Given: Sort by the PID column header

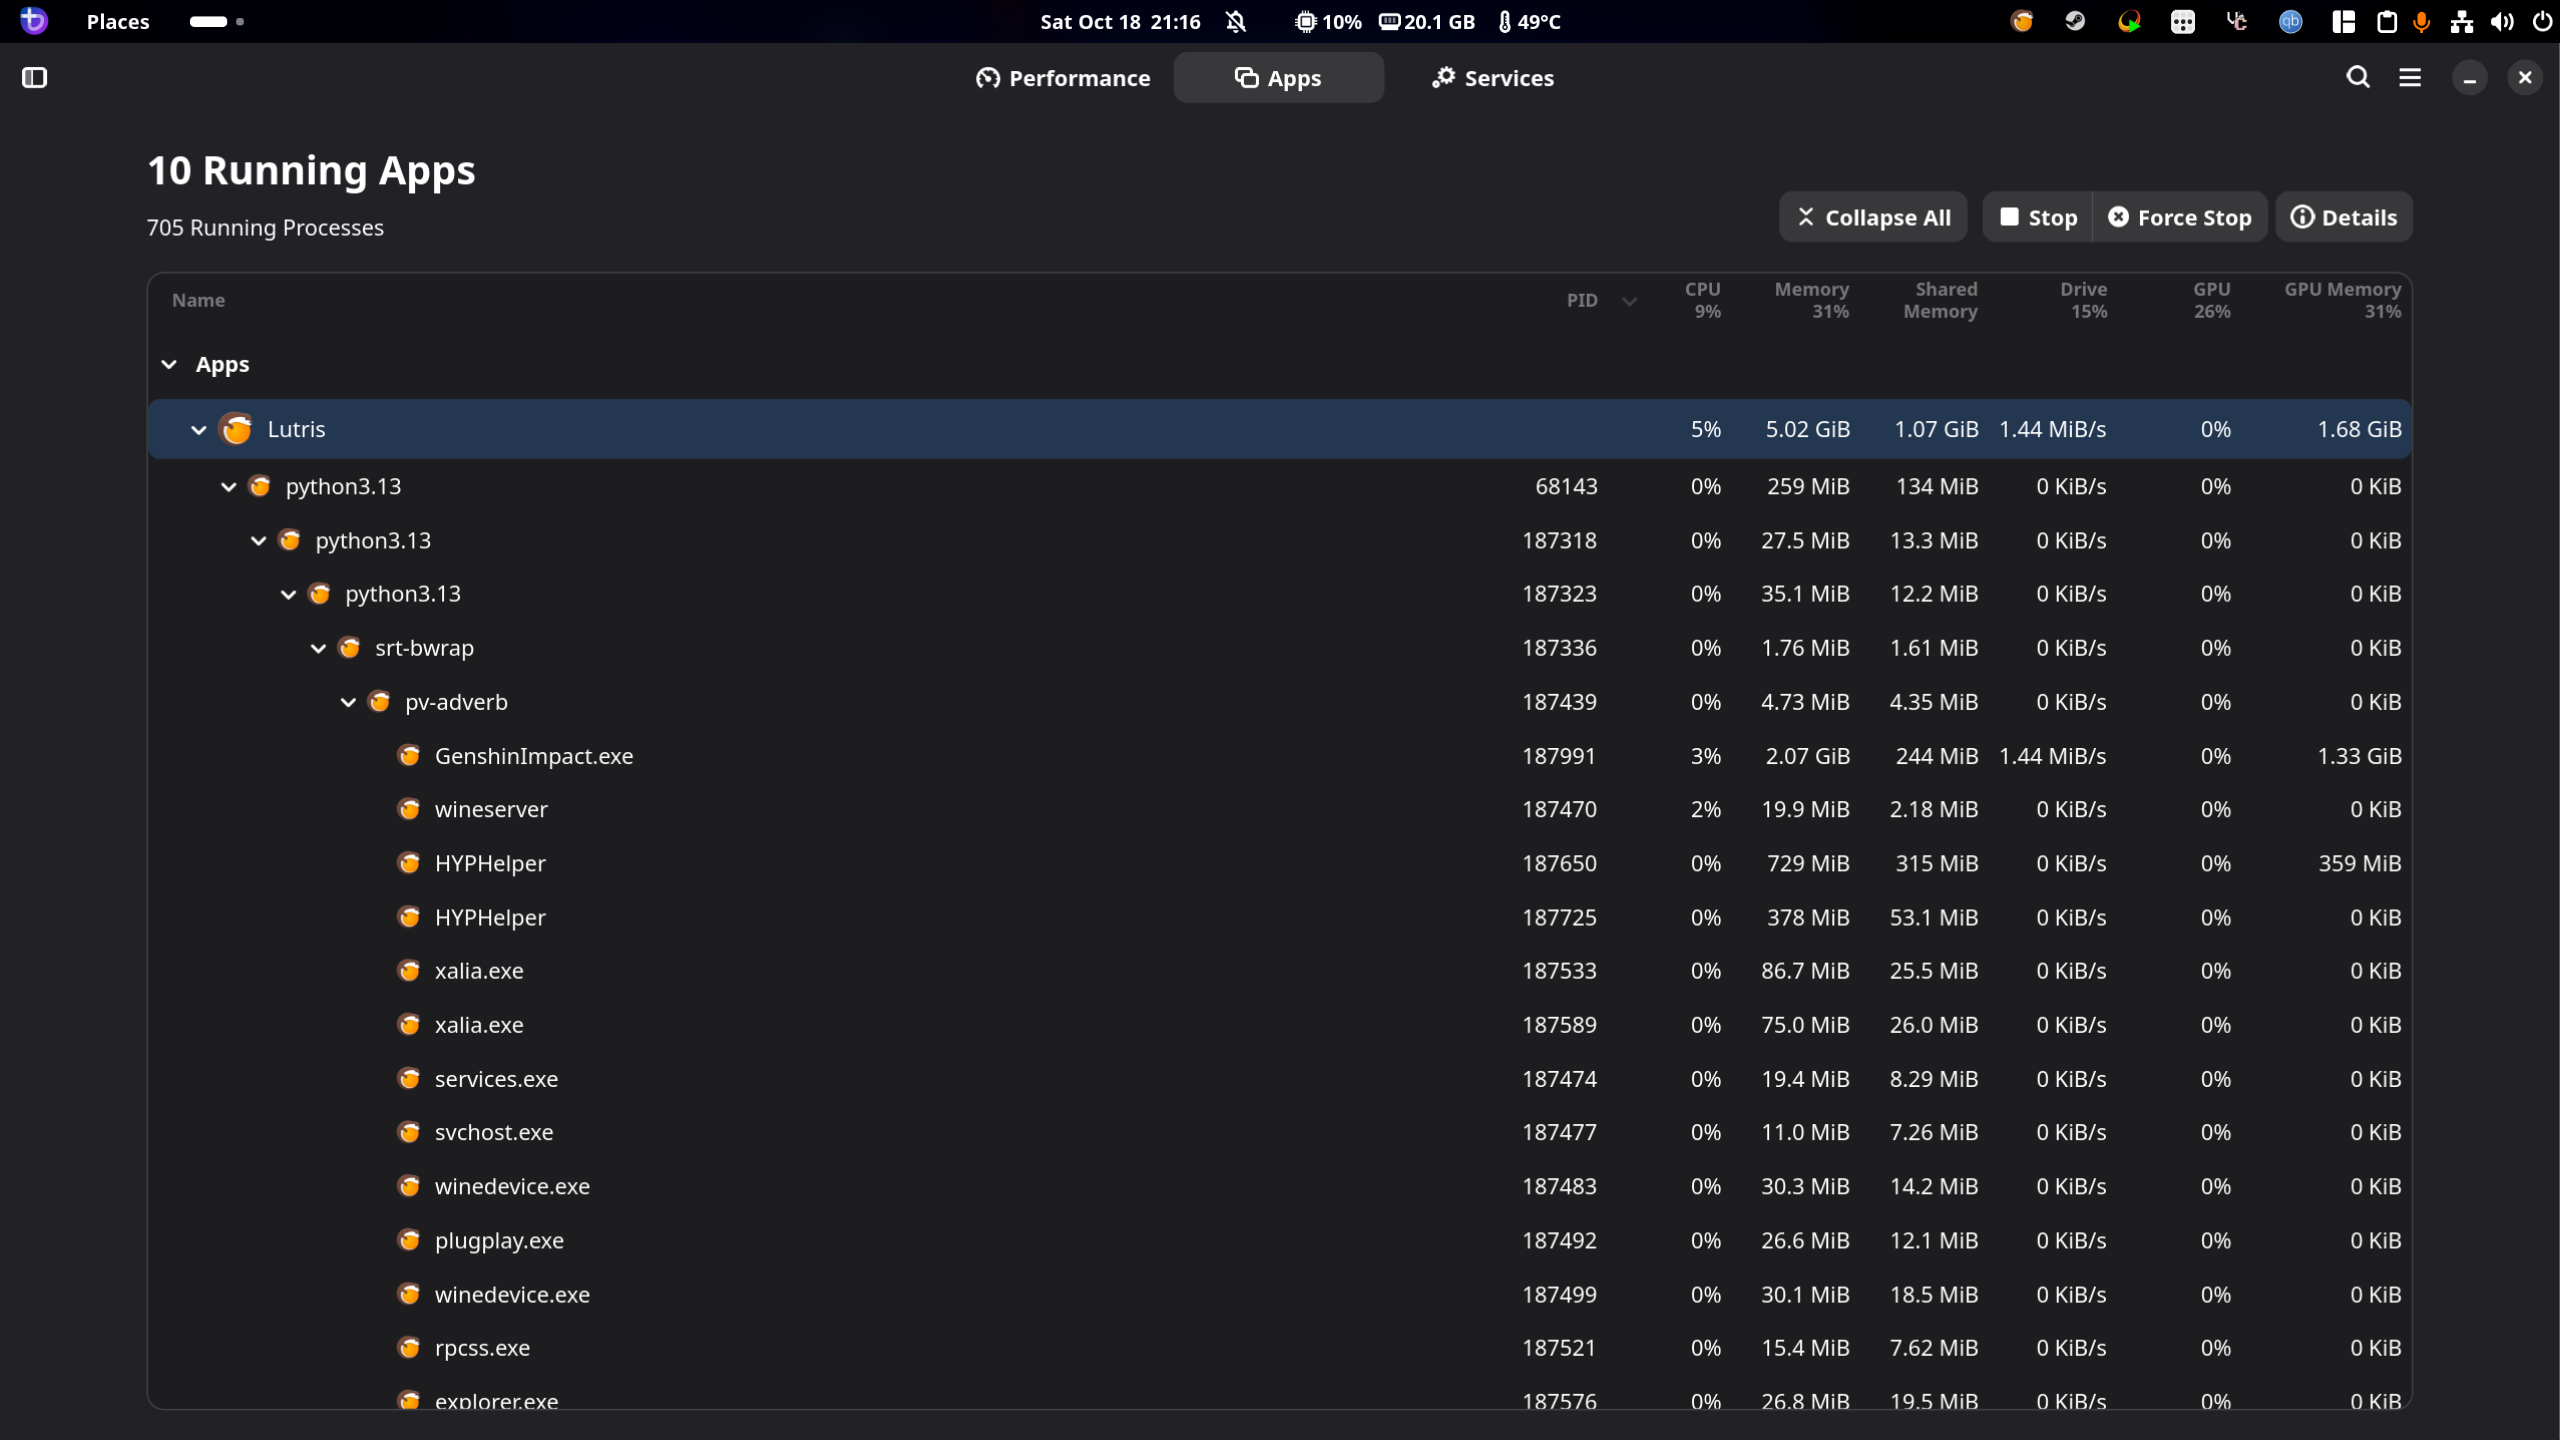Looking at the screenshot, I should click(x=1582, y=300).
